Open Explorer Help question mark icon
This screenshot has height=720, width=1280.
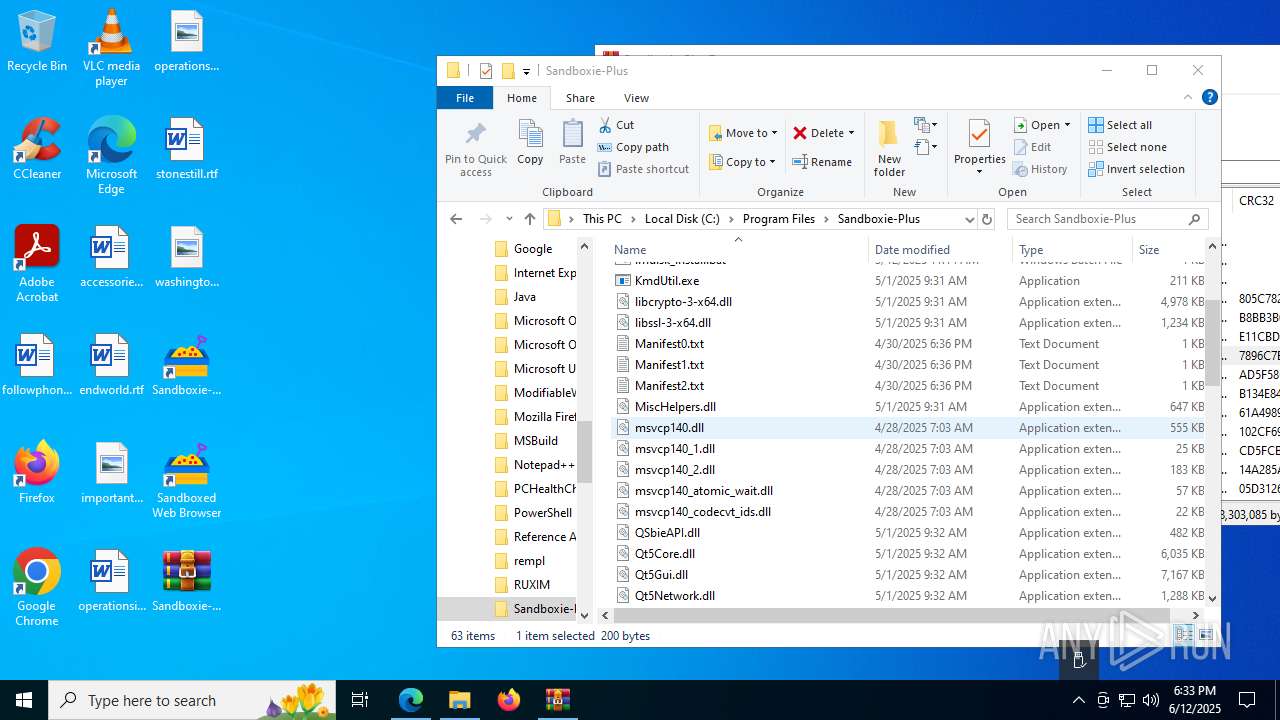point(1209,97)
